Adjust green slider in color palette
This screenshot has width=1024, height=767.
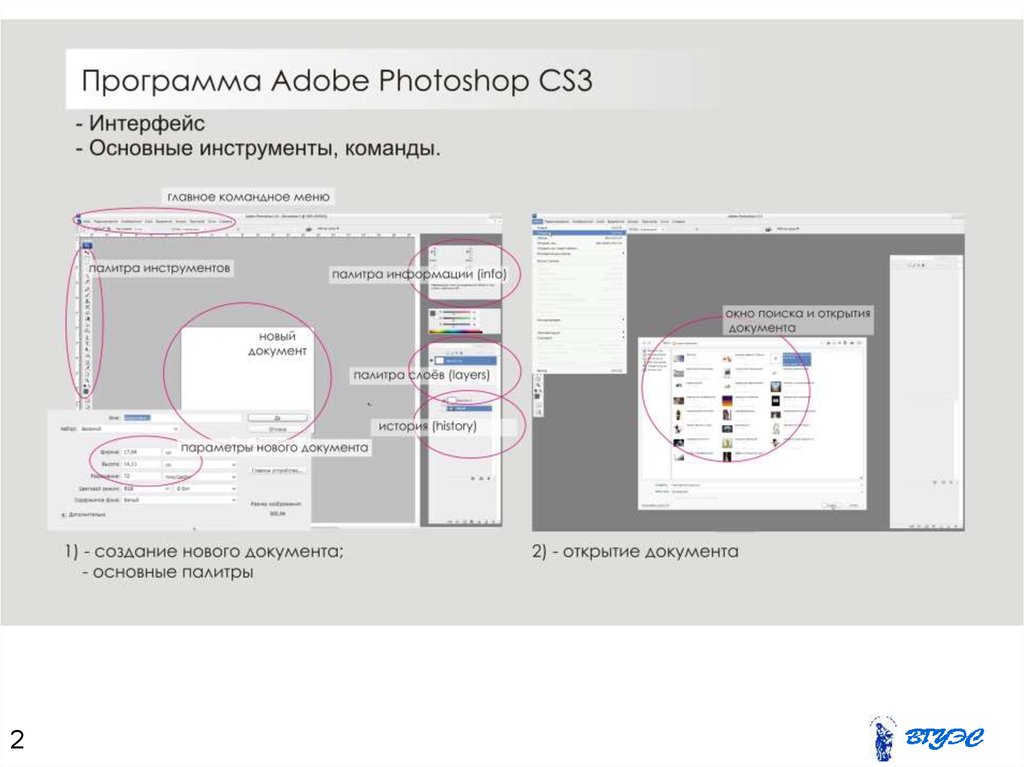click(456, 318)
